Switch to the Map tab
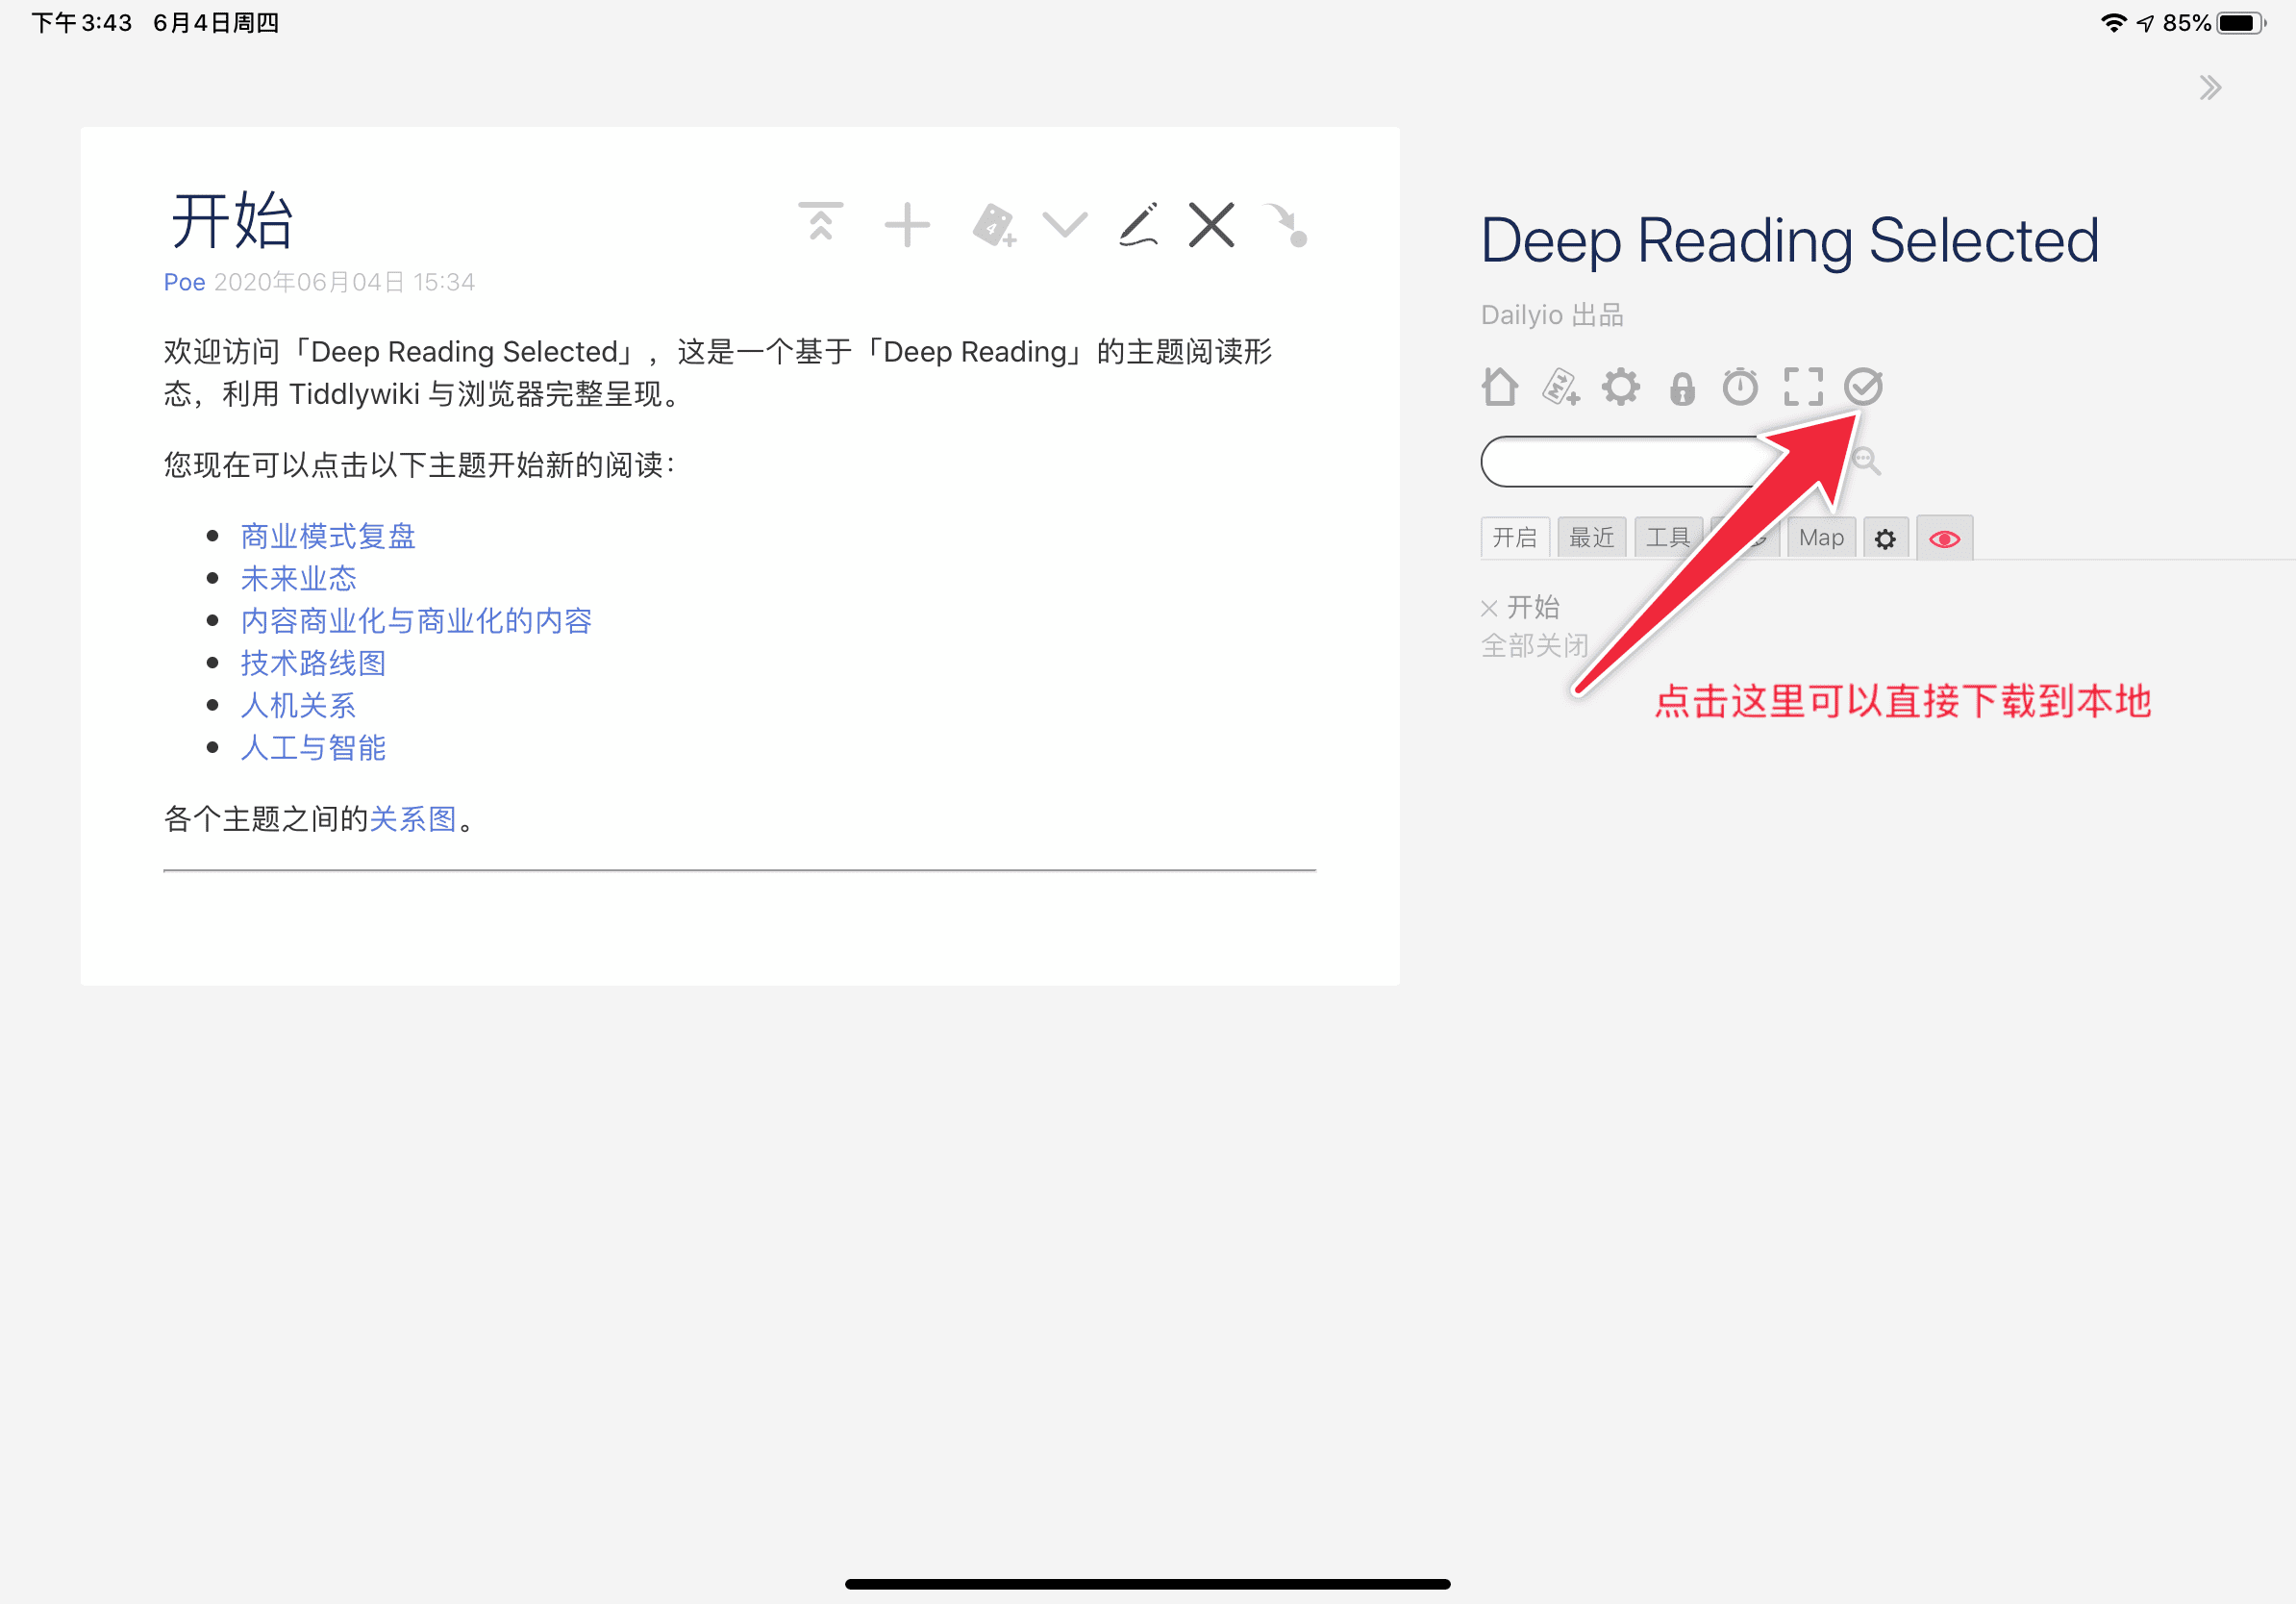Screen dimensions: 2296x1604 pos(1820,538)
